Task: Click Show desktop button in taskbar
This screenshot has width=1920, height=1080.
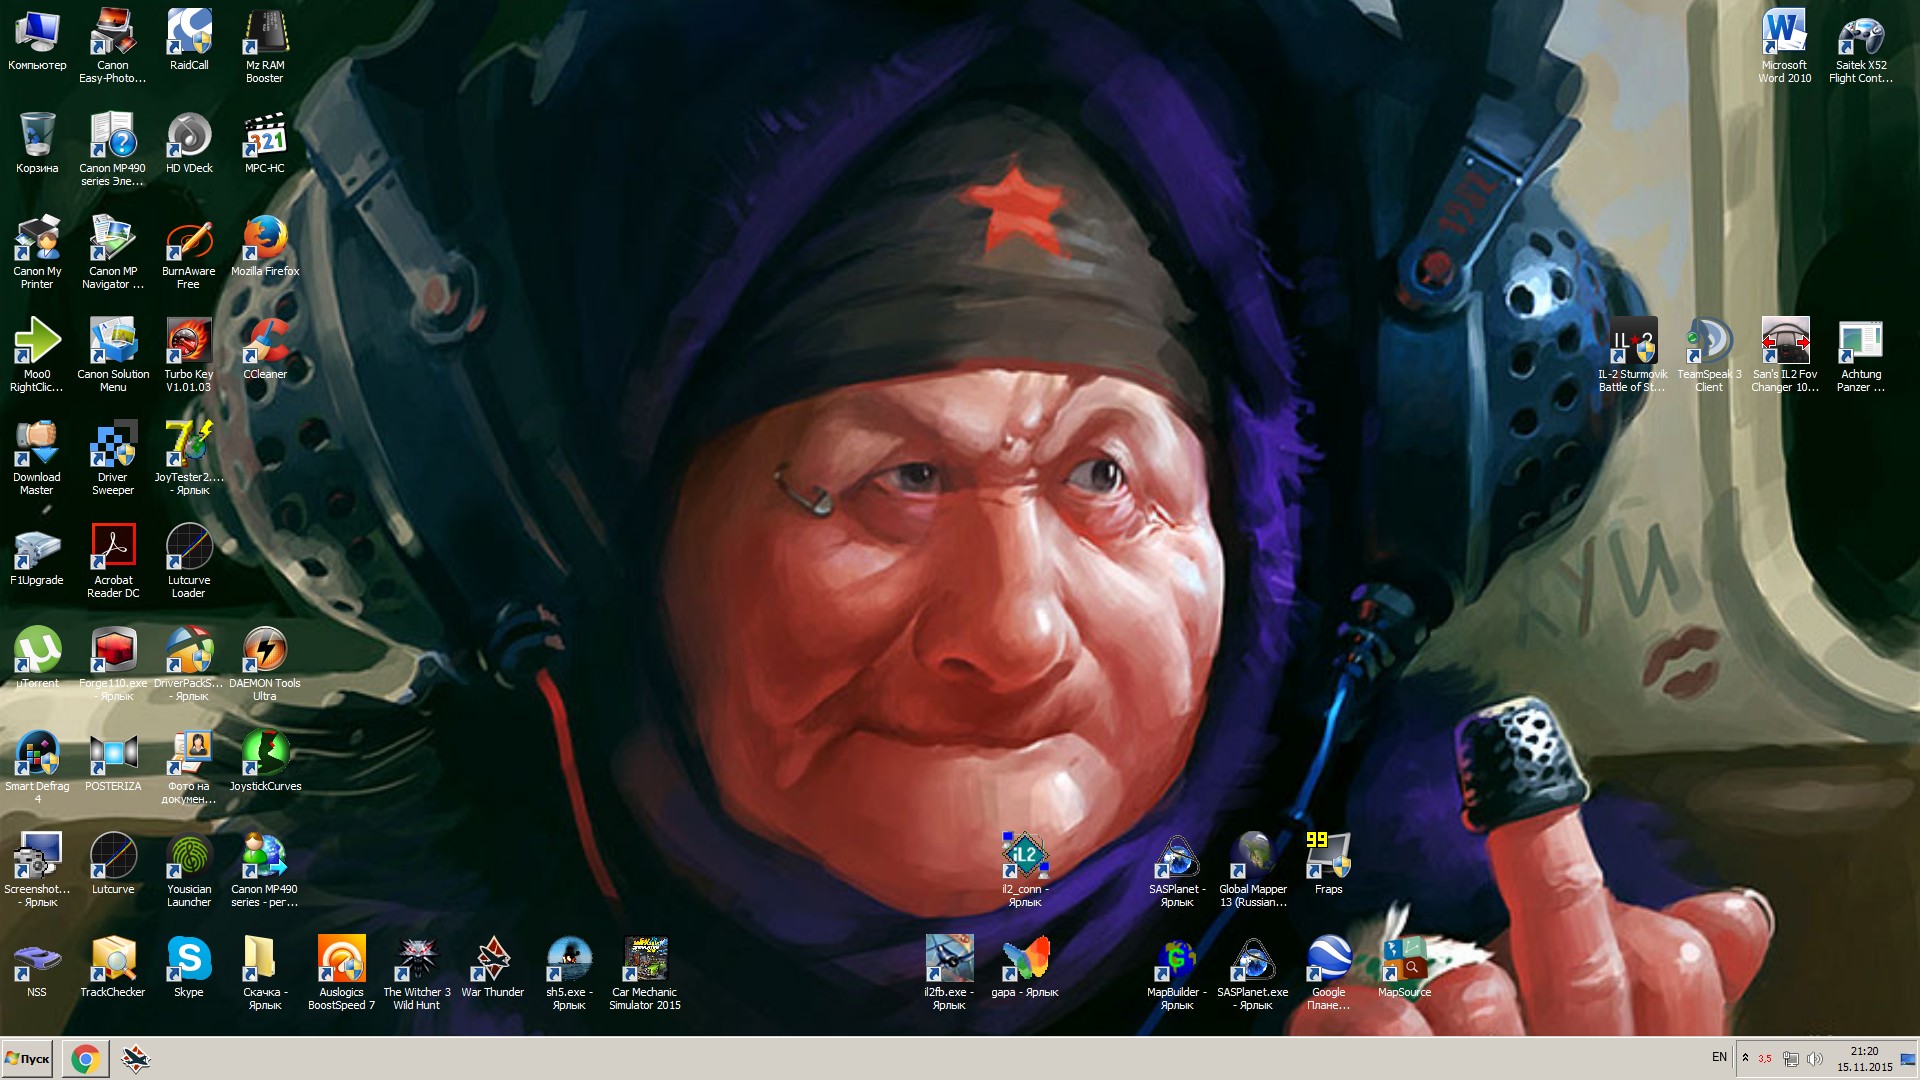Action: click(1908, 1059)
